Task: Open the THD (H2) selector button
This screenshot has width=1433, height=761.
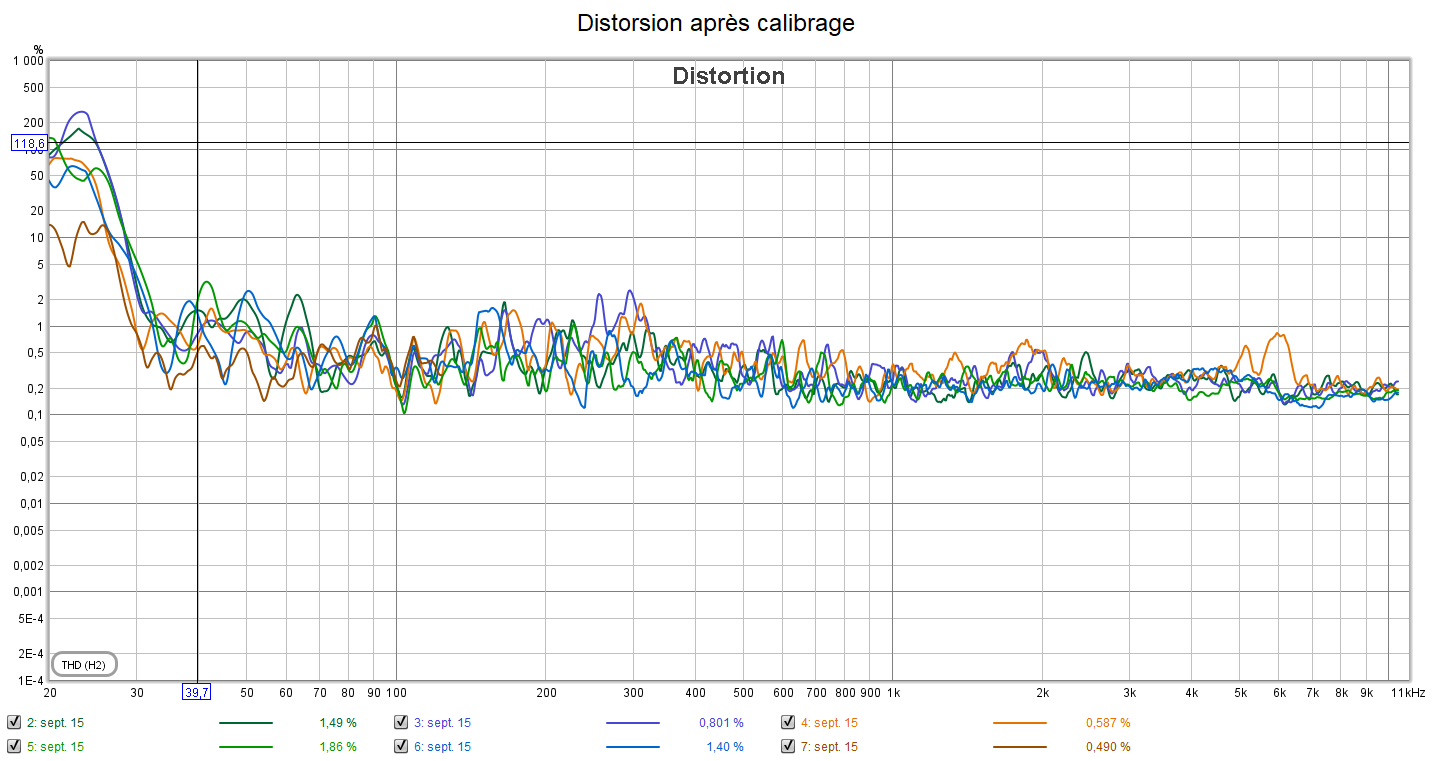Action: click(x=84, y=664)
